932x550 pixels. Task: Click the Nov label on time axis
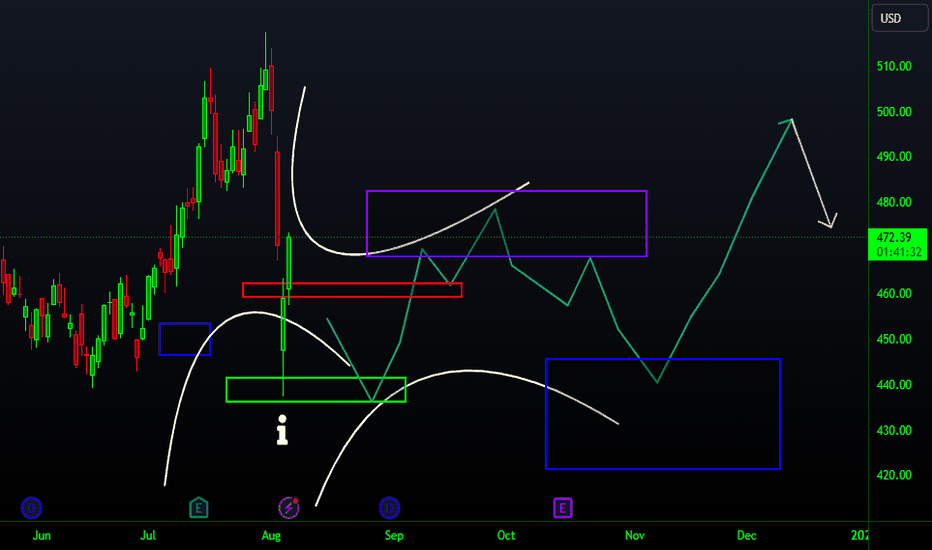click(635, 535)
